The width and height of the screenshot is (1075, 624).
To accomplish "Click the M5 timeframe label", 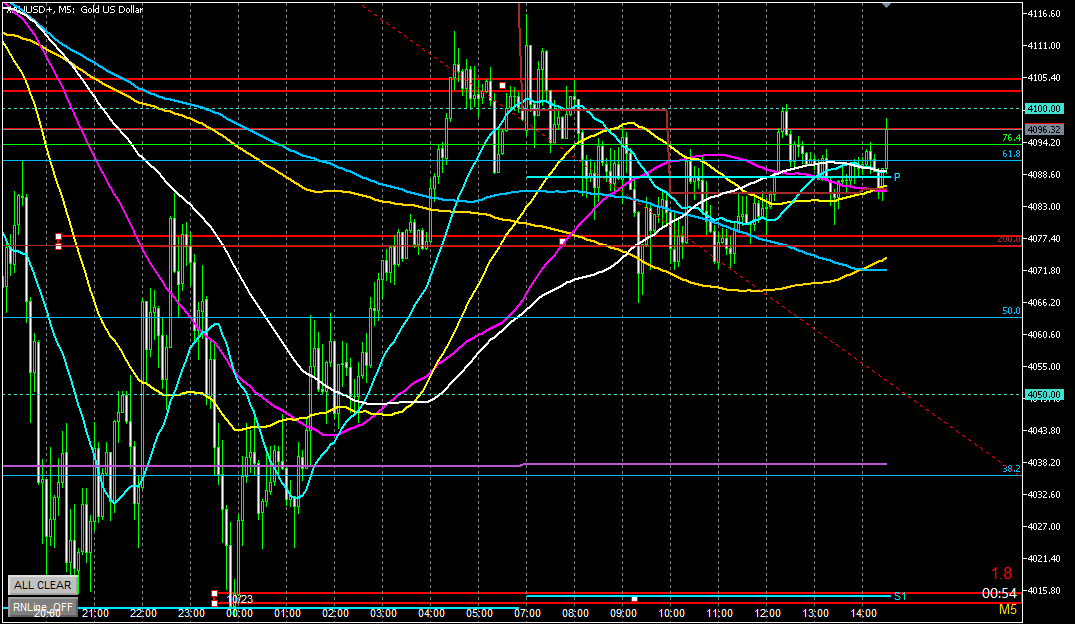I will click(x=1006, y=609).
